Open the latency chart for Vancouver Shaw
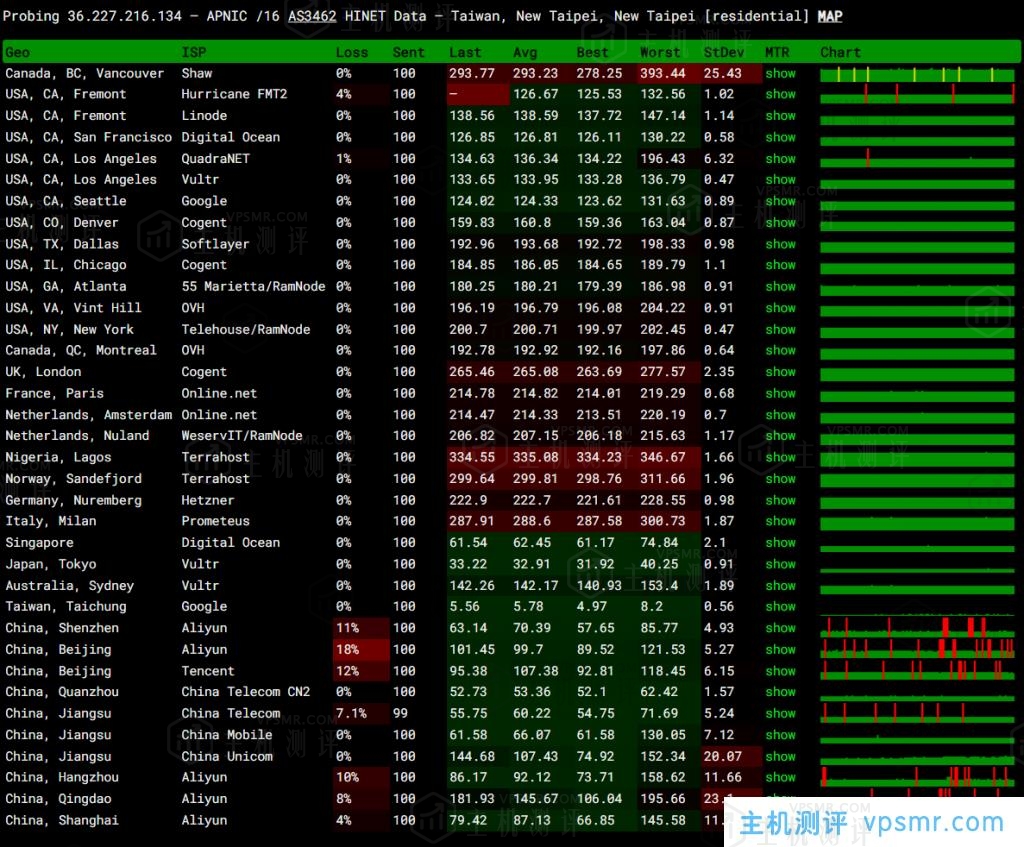The image size is (1024, 847). pos(917,74)
